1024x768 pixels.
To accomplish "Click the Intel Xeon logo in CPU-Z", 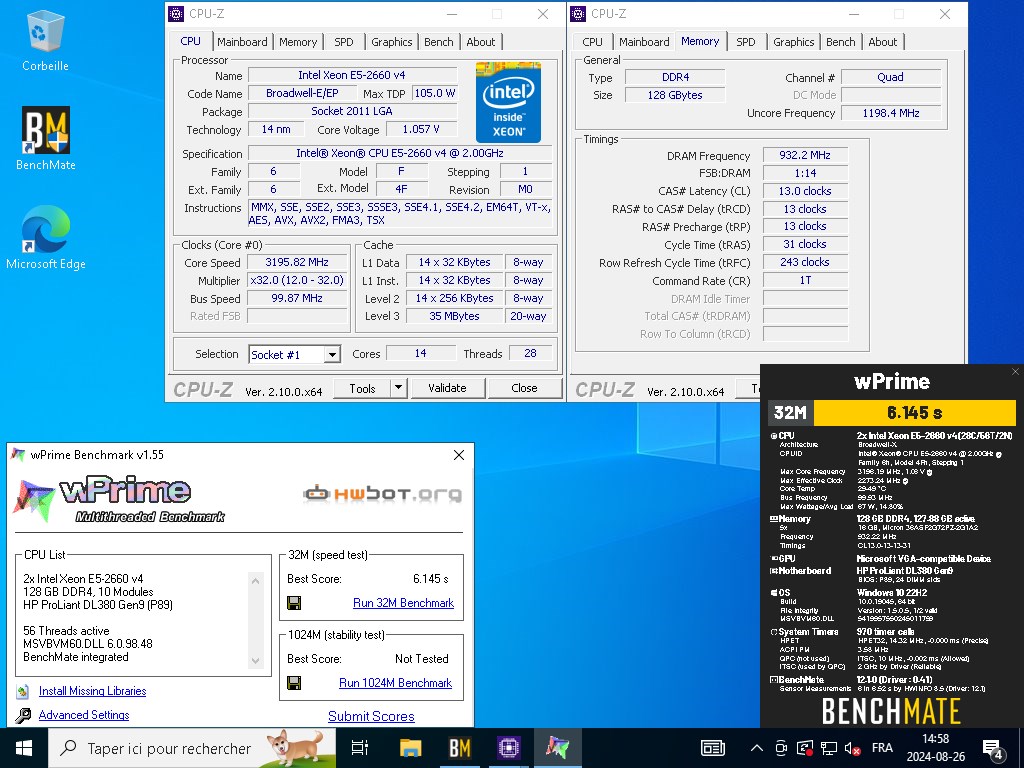I will coord(508,103).
